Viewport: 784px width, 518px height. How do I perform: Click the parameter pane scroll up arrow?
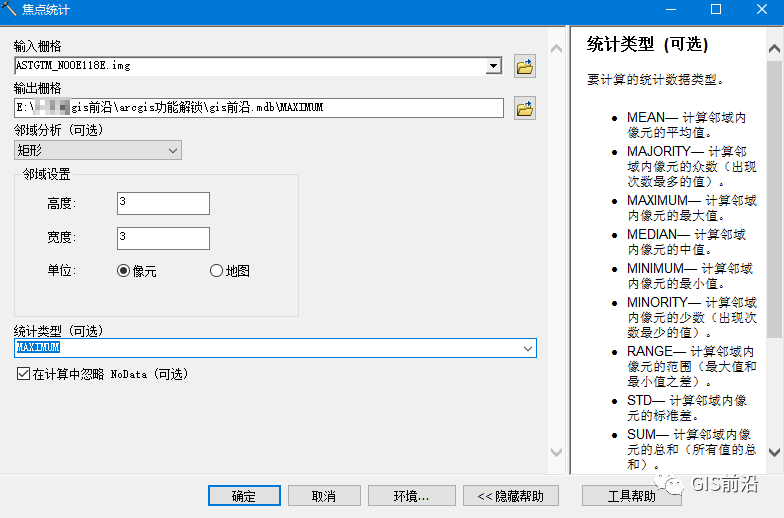click(x=556, y=48)
